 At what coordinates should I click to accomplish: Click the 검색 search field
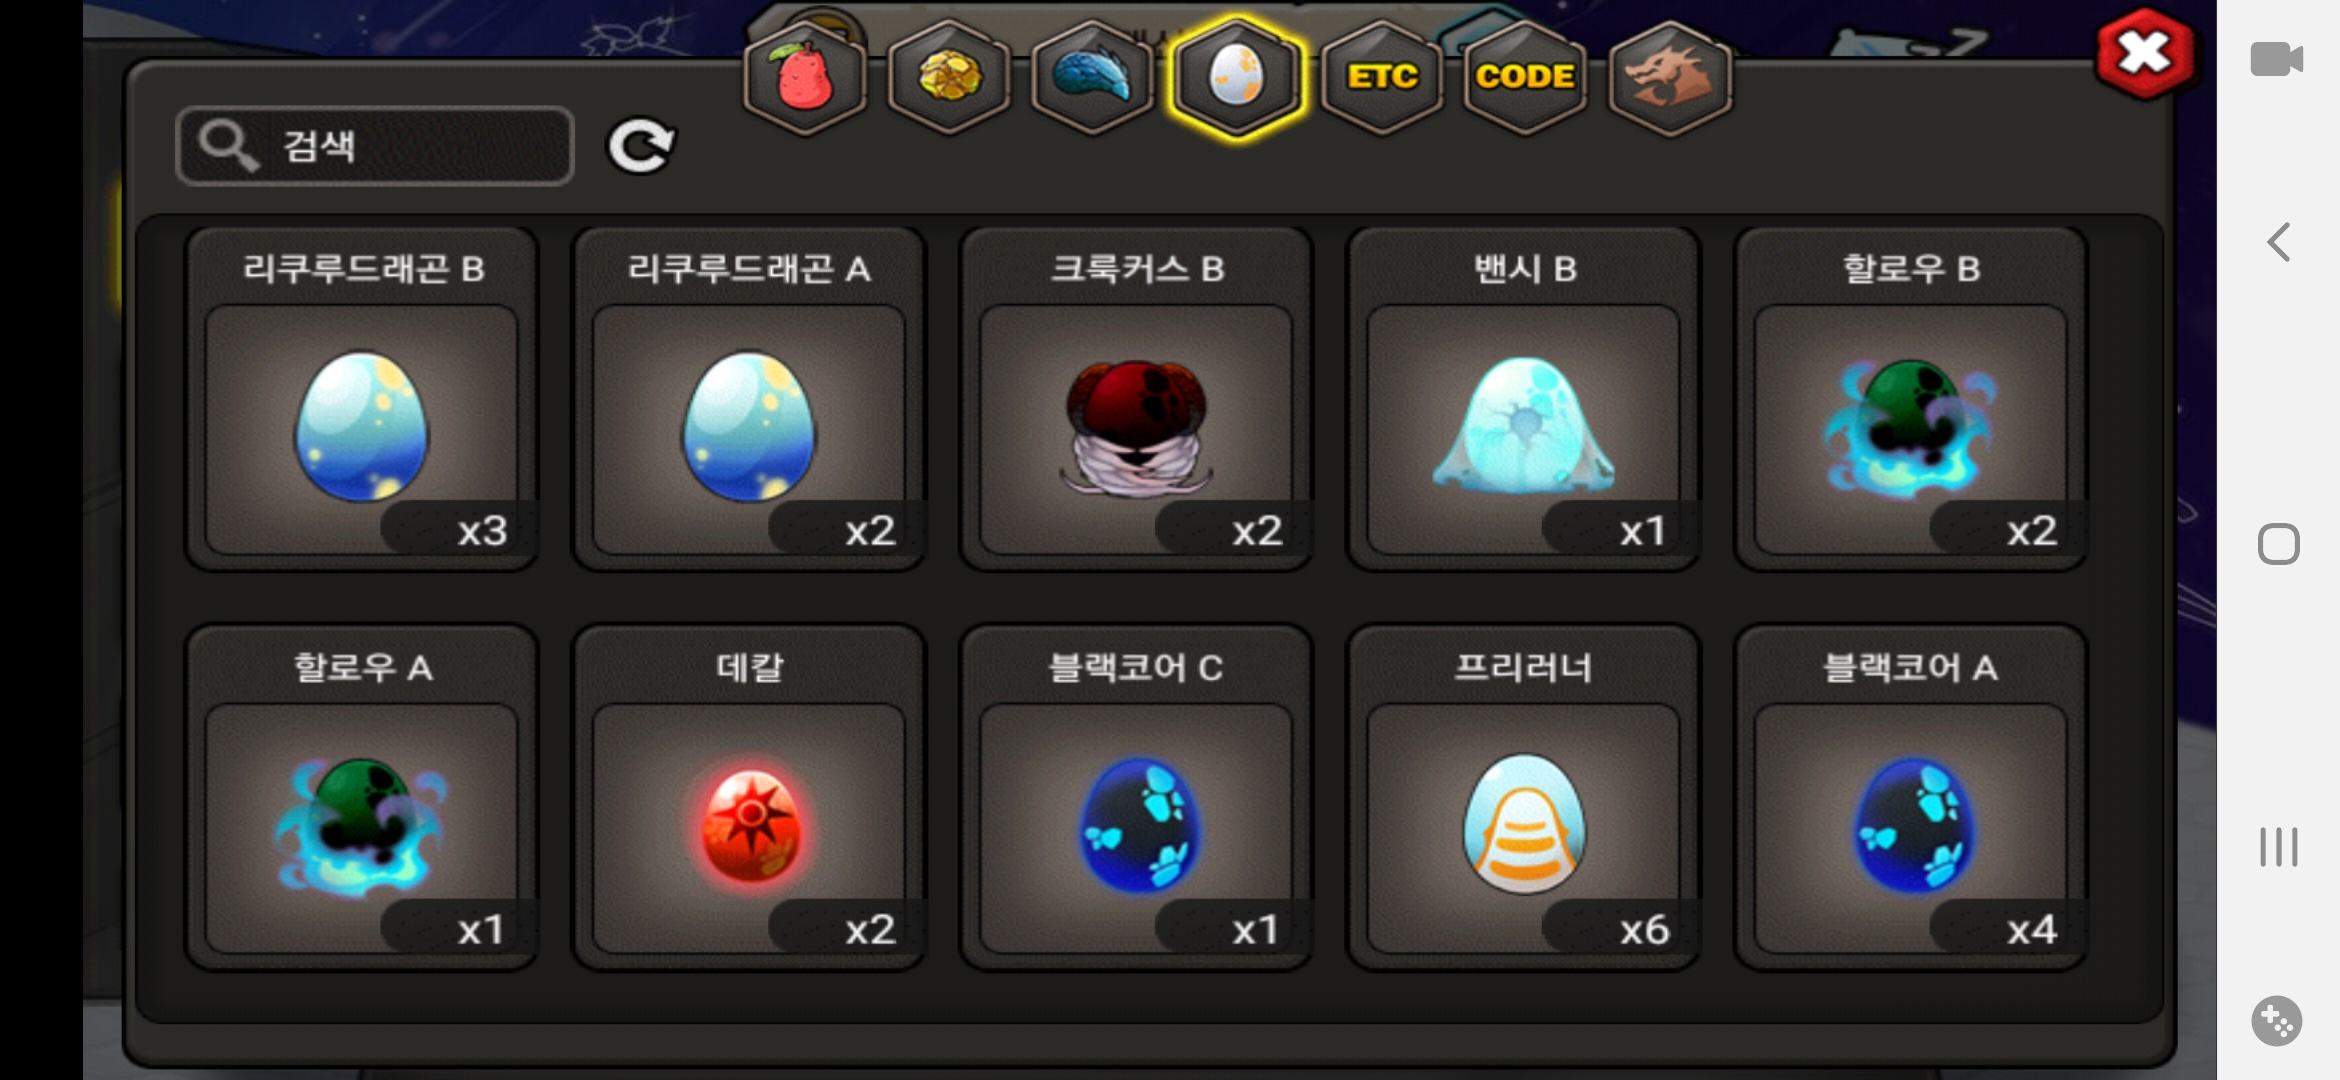[x=375, y=146]
